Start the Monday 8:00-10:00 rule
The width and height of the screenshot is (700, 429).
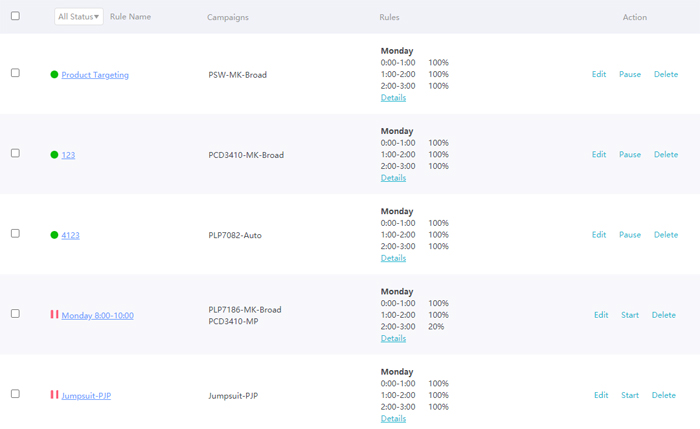tap(630, 315)
